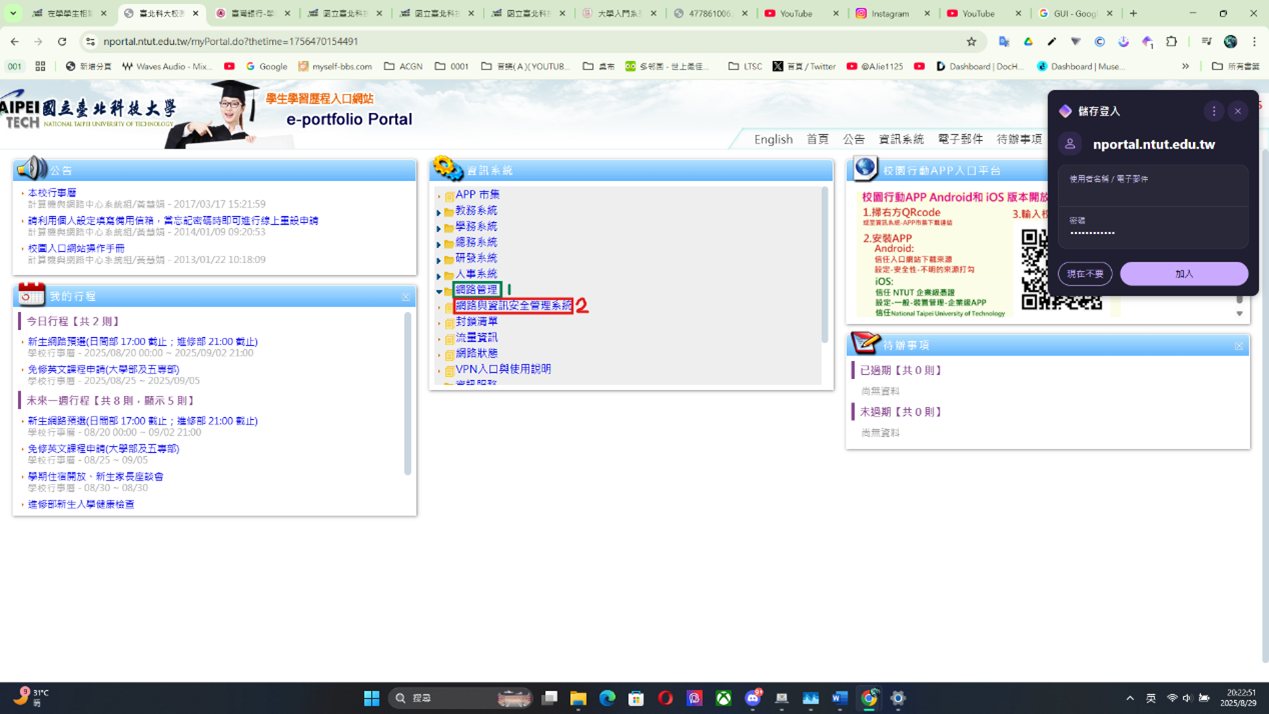Open the media control music icon

(x=1206, y=42)
